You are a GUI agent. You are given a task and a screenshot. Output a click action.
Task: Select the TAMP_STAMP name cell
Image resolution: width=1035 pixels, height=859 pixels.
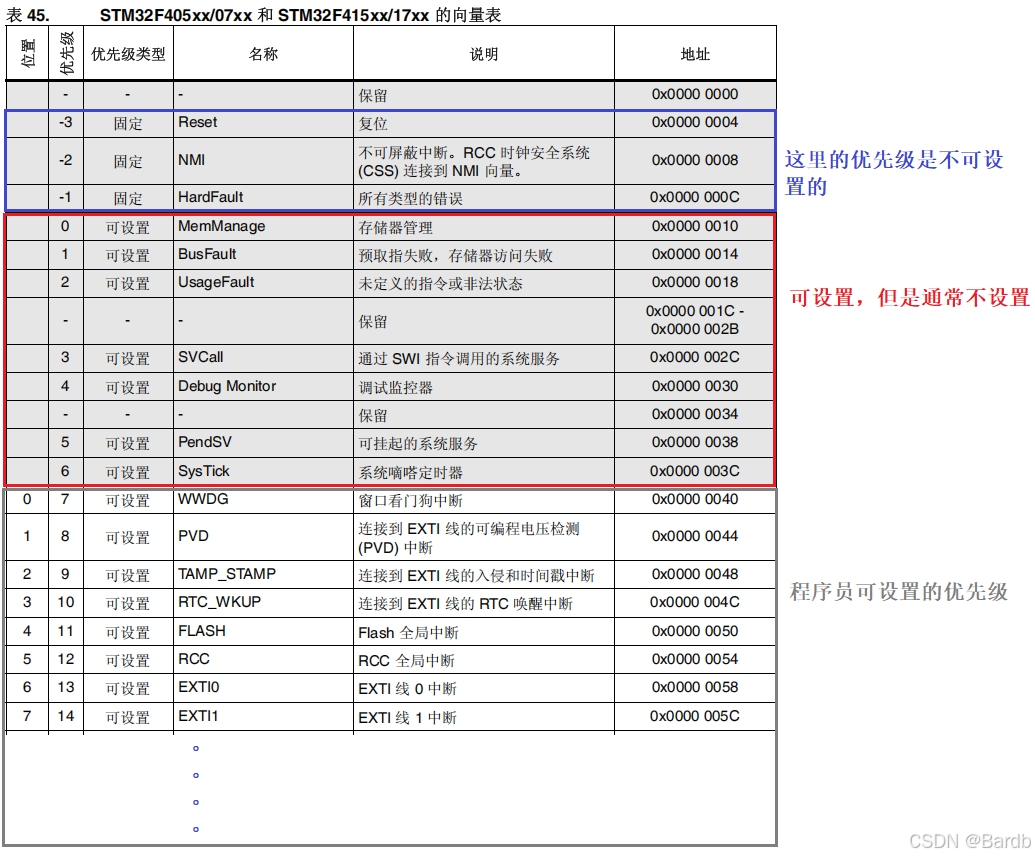click(263, 574)
